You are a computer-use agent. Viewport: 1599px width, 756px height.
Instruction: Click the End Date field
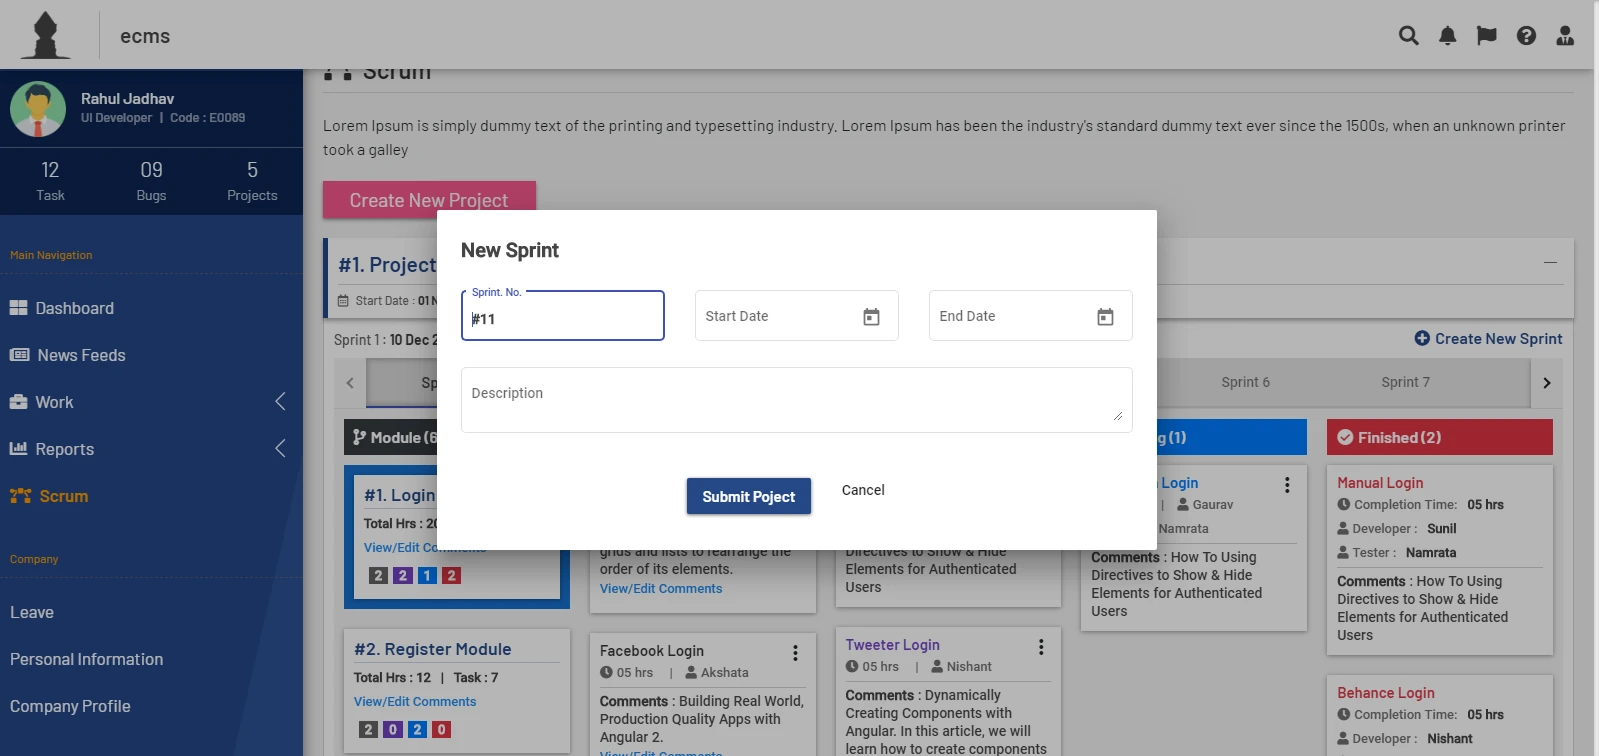click(x=1031, y=316)
